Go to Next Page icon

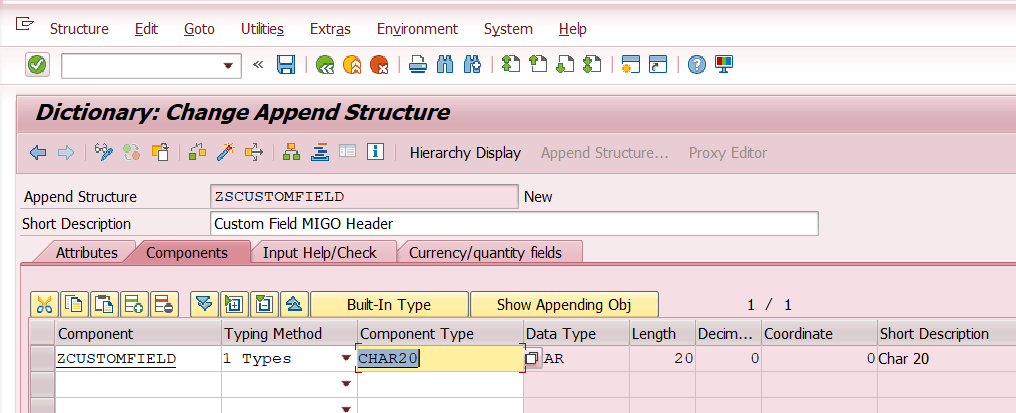566,64
